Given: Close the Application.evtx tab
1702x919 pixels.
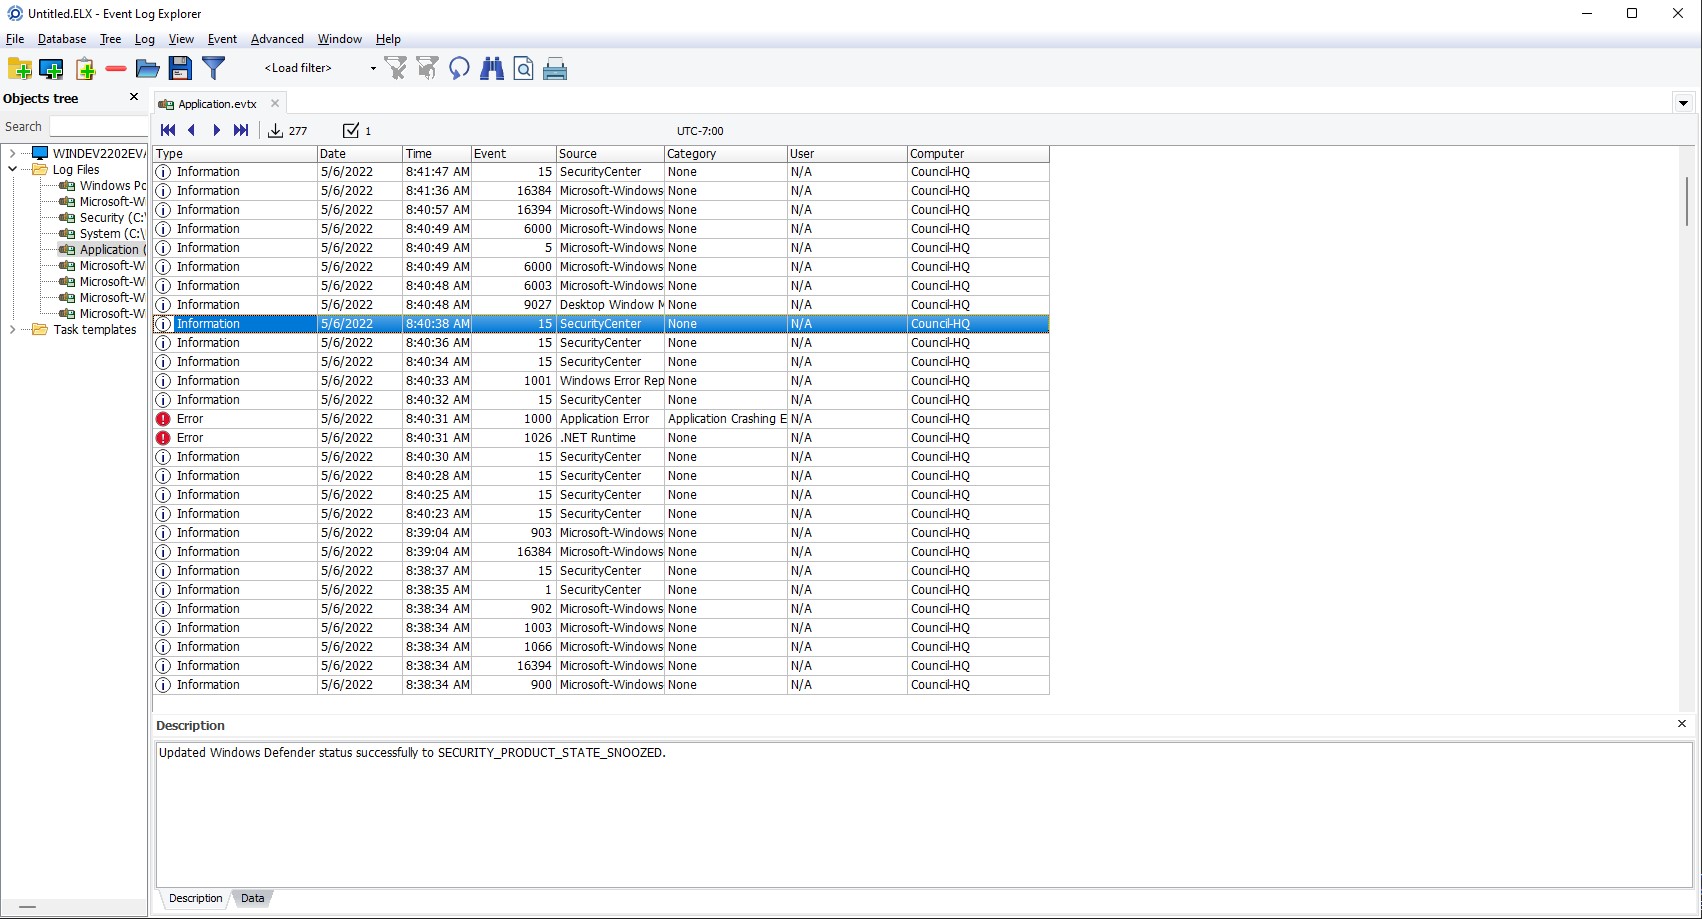Looking at the screenshot, I should 275,103.
